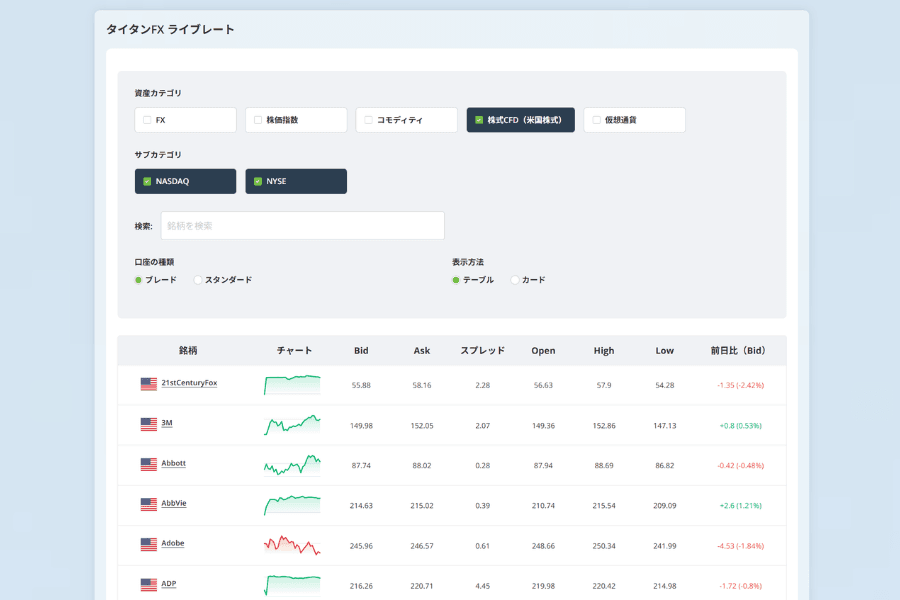900x600 pixels.
Task: Open the 21stCenturyFox symbol link
Action: (x=189, y=382)
